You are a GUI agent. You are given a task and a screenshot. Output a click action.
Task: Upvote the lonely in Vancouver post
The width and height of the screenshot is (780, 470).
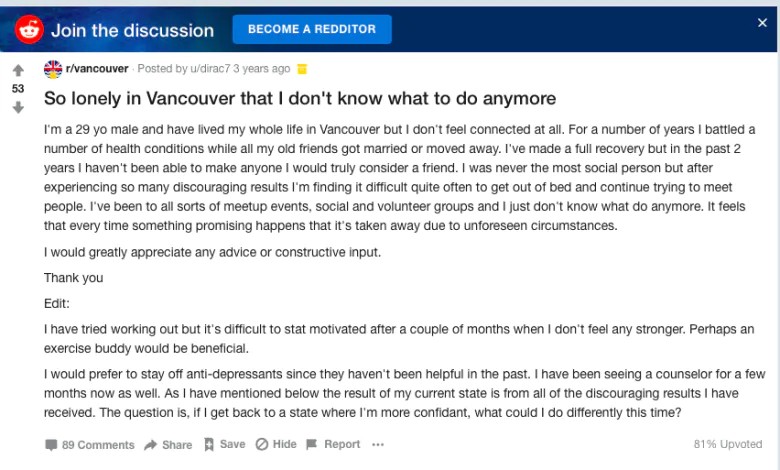18,71
